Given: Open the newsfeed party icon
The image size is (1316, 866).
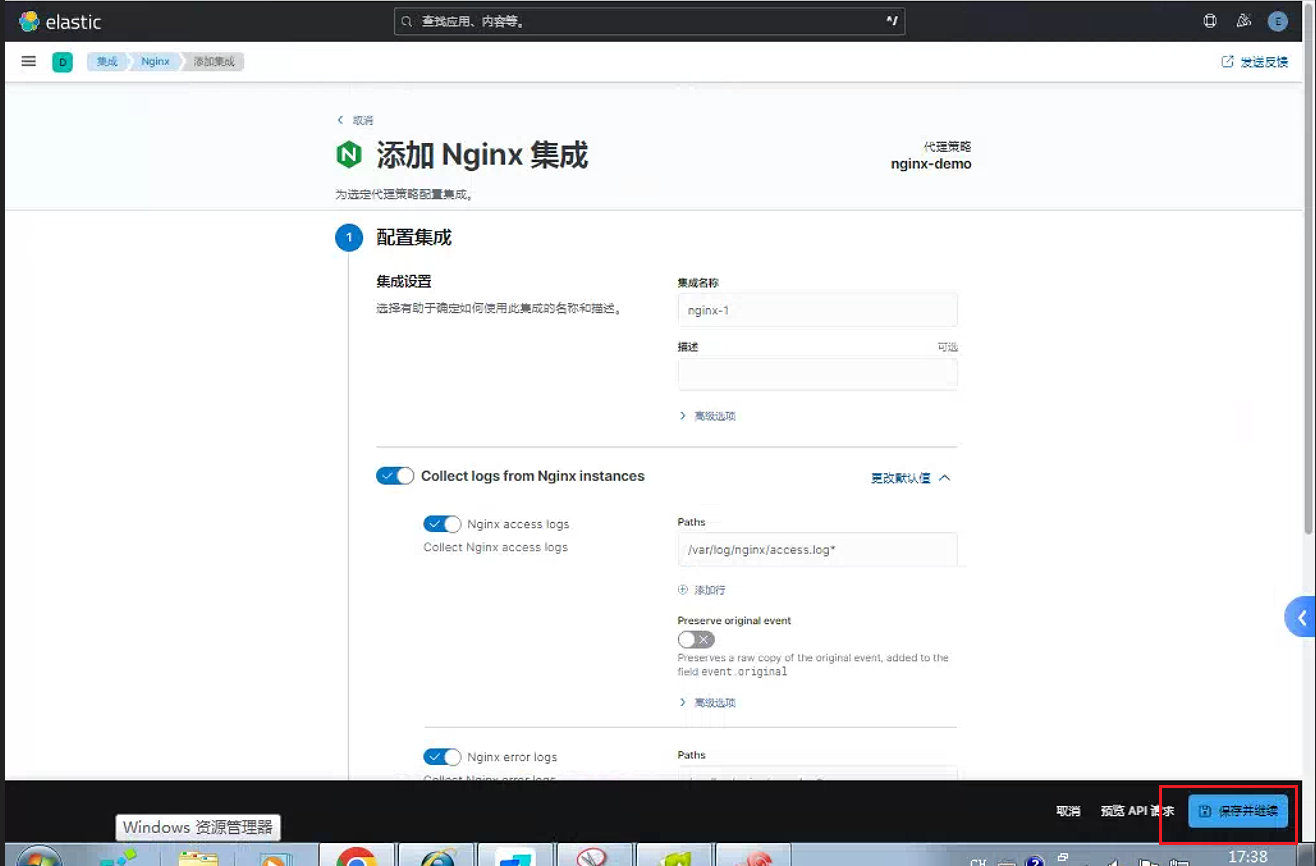Looking at the screenshot, I should [1244, 21].
